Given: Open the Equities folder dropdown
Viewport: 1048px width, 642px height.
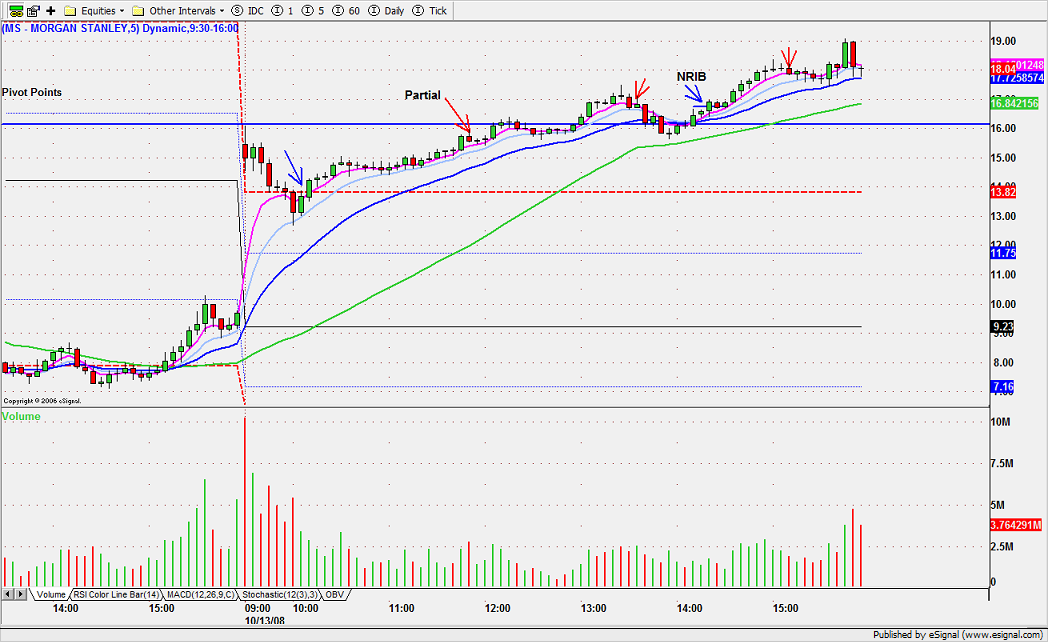Looking at the screenshot, I should 94,11.
